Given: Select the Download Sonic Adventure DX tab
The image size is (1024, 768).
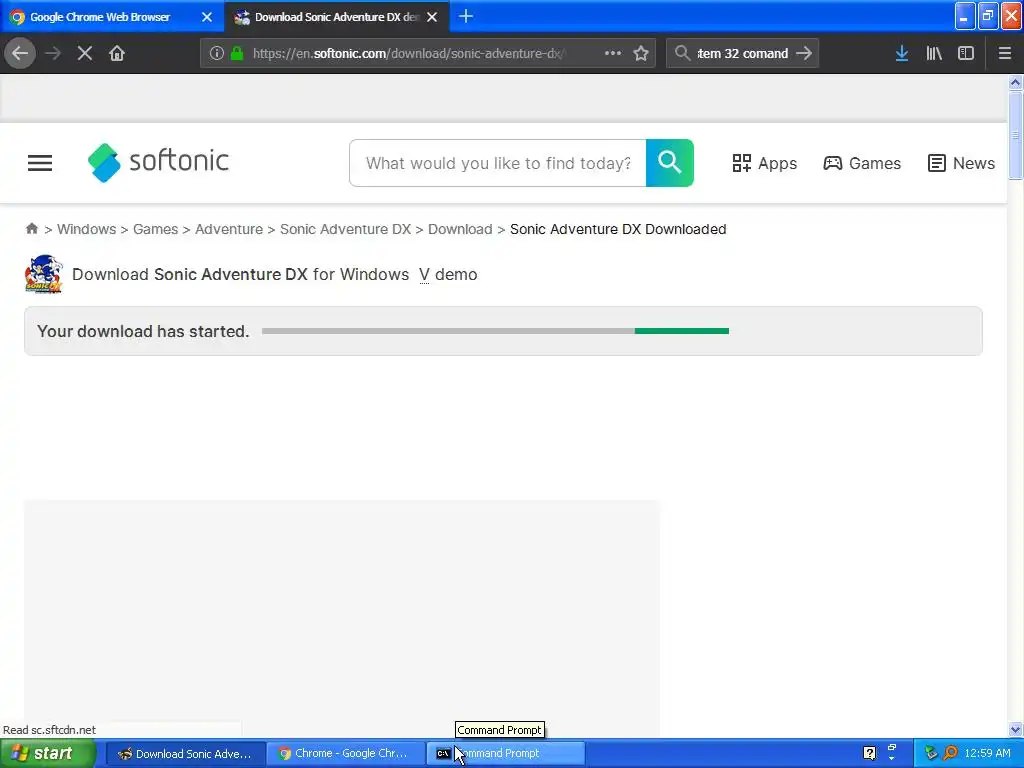Looking at the screenshot, I should (x=336, y=17).
